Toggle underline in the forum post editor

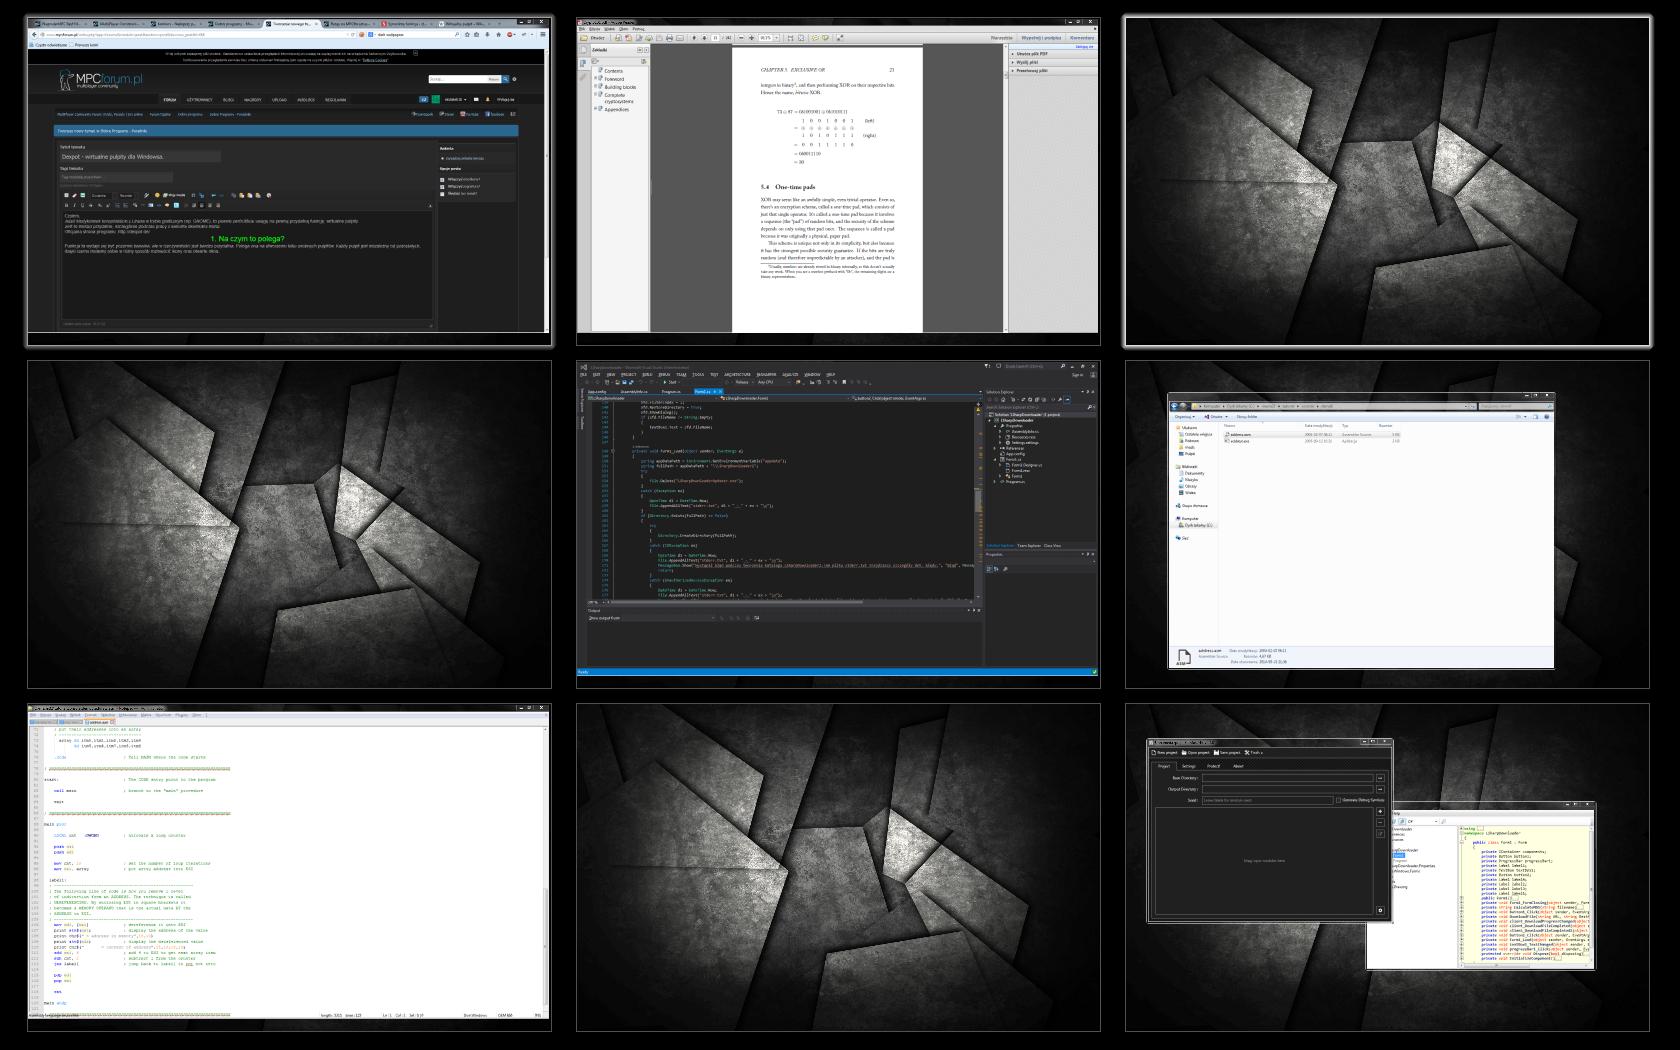pyautogui.click(x=83, y=205)
